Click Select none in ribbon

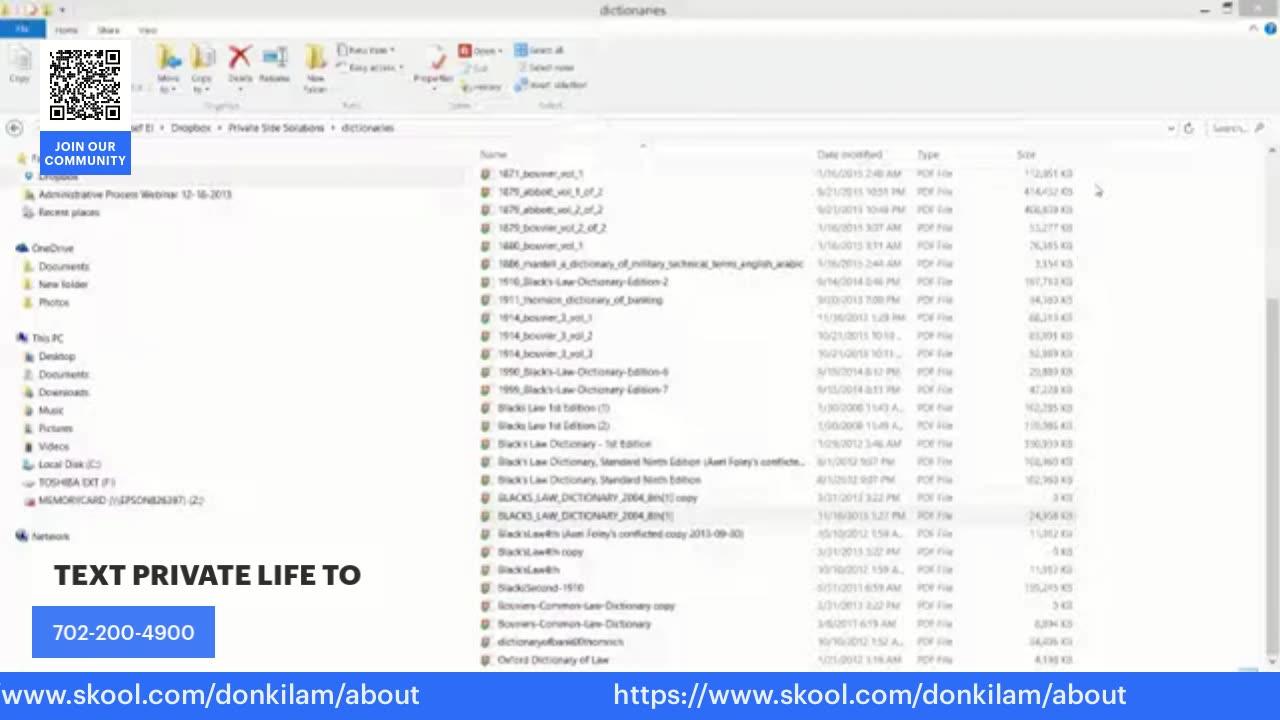(x=544, y=68)
